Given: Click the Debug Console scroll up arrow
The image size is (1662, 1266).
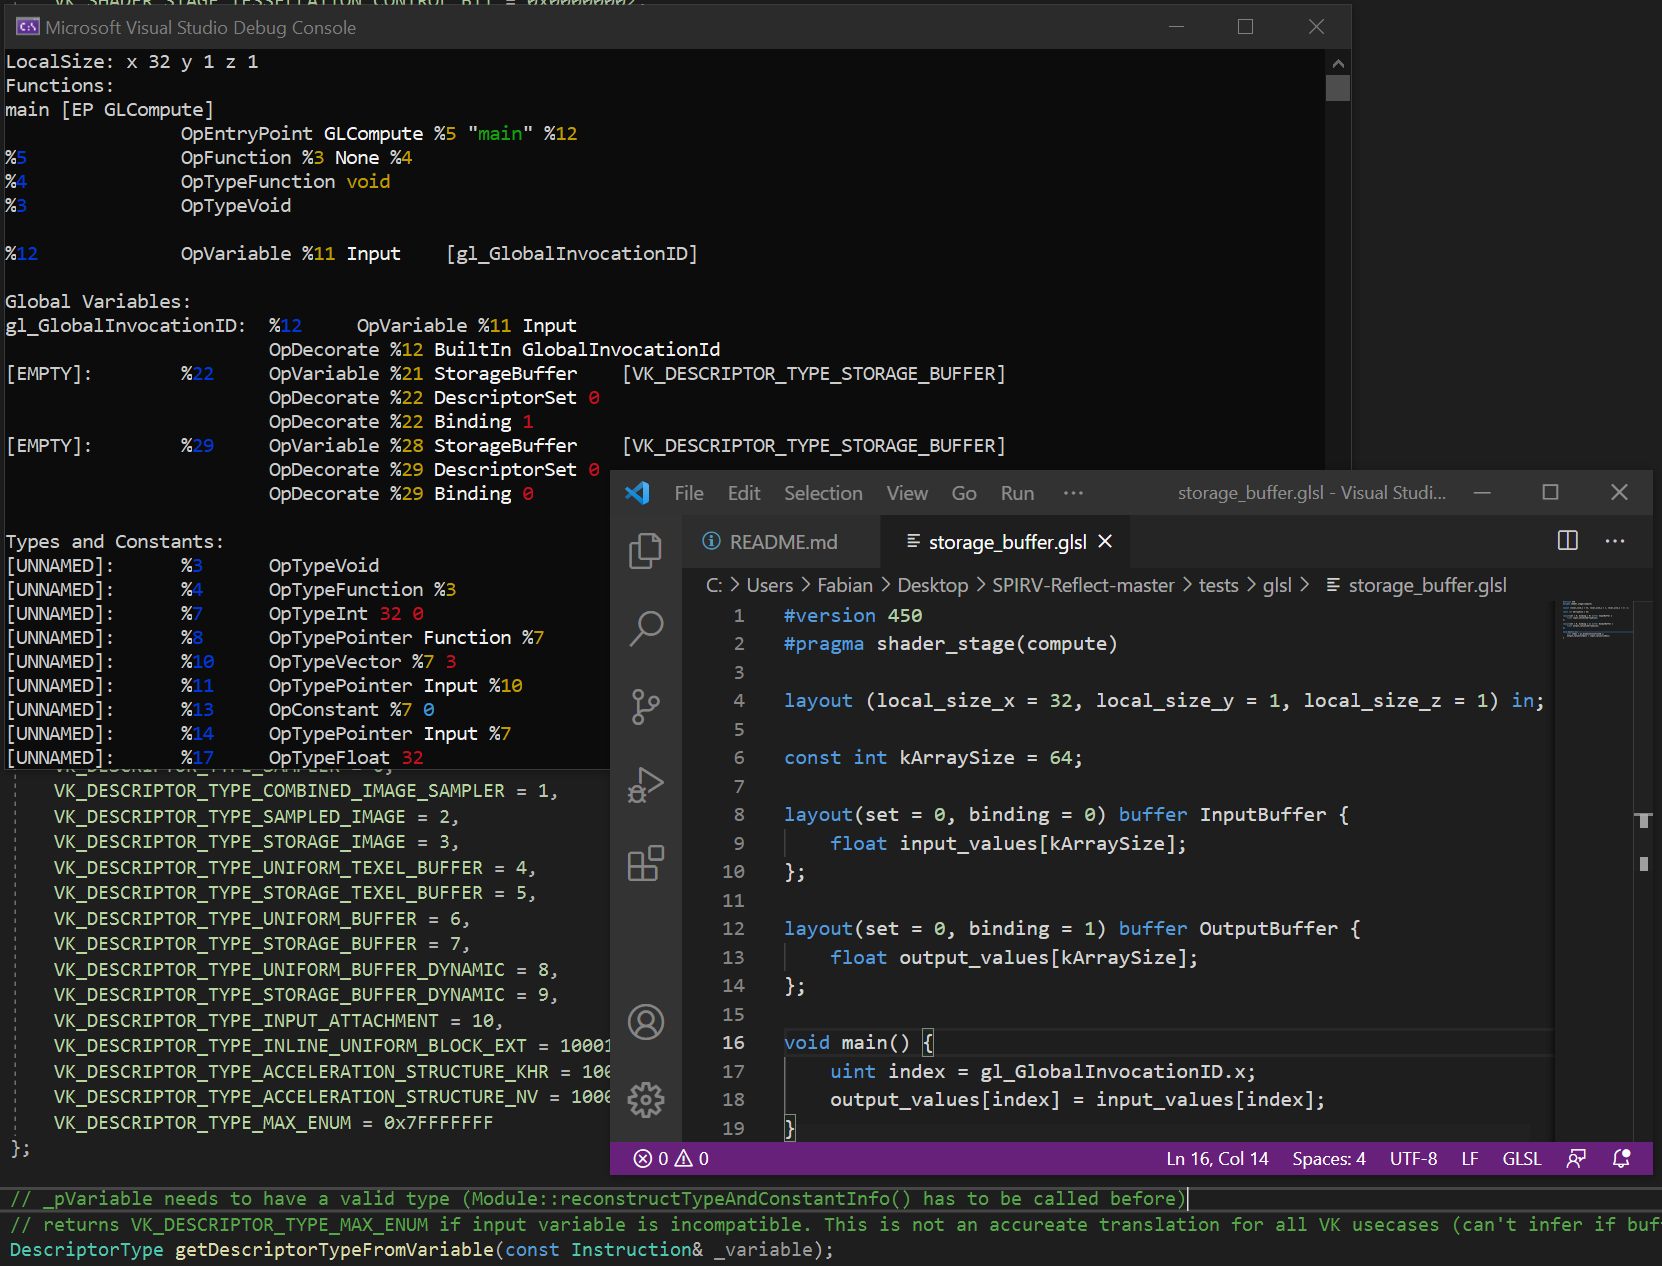Looking at the screenshot, I should tap(1338, 63).
